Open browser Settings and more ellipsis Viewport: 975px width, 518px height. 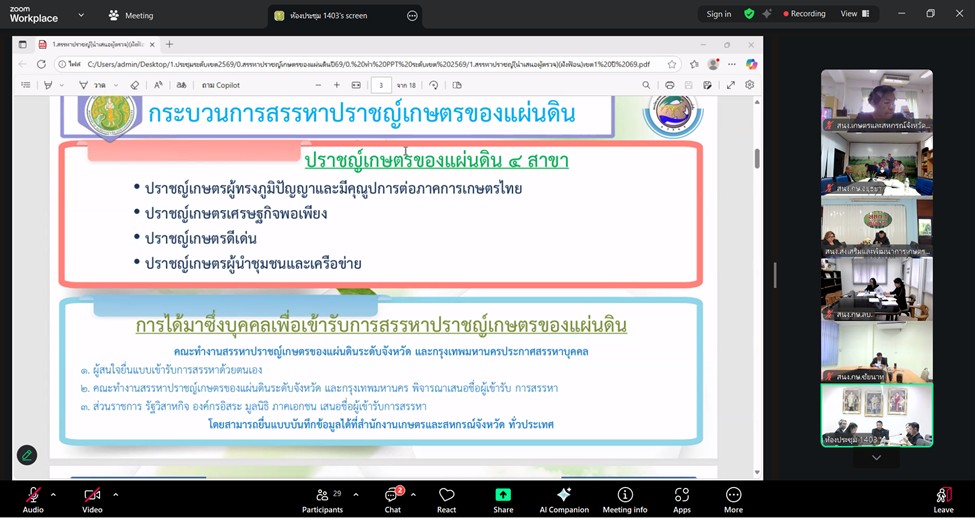(x=732, y=64)
